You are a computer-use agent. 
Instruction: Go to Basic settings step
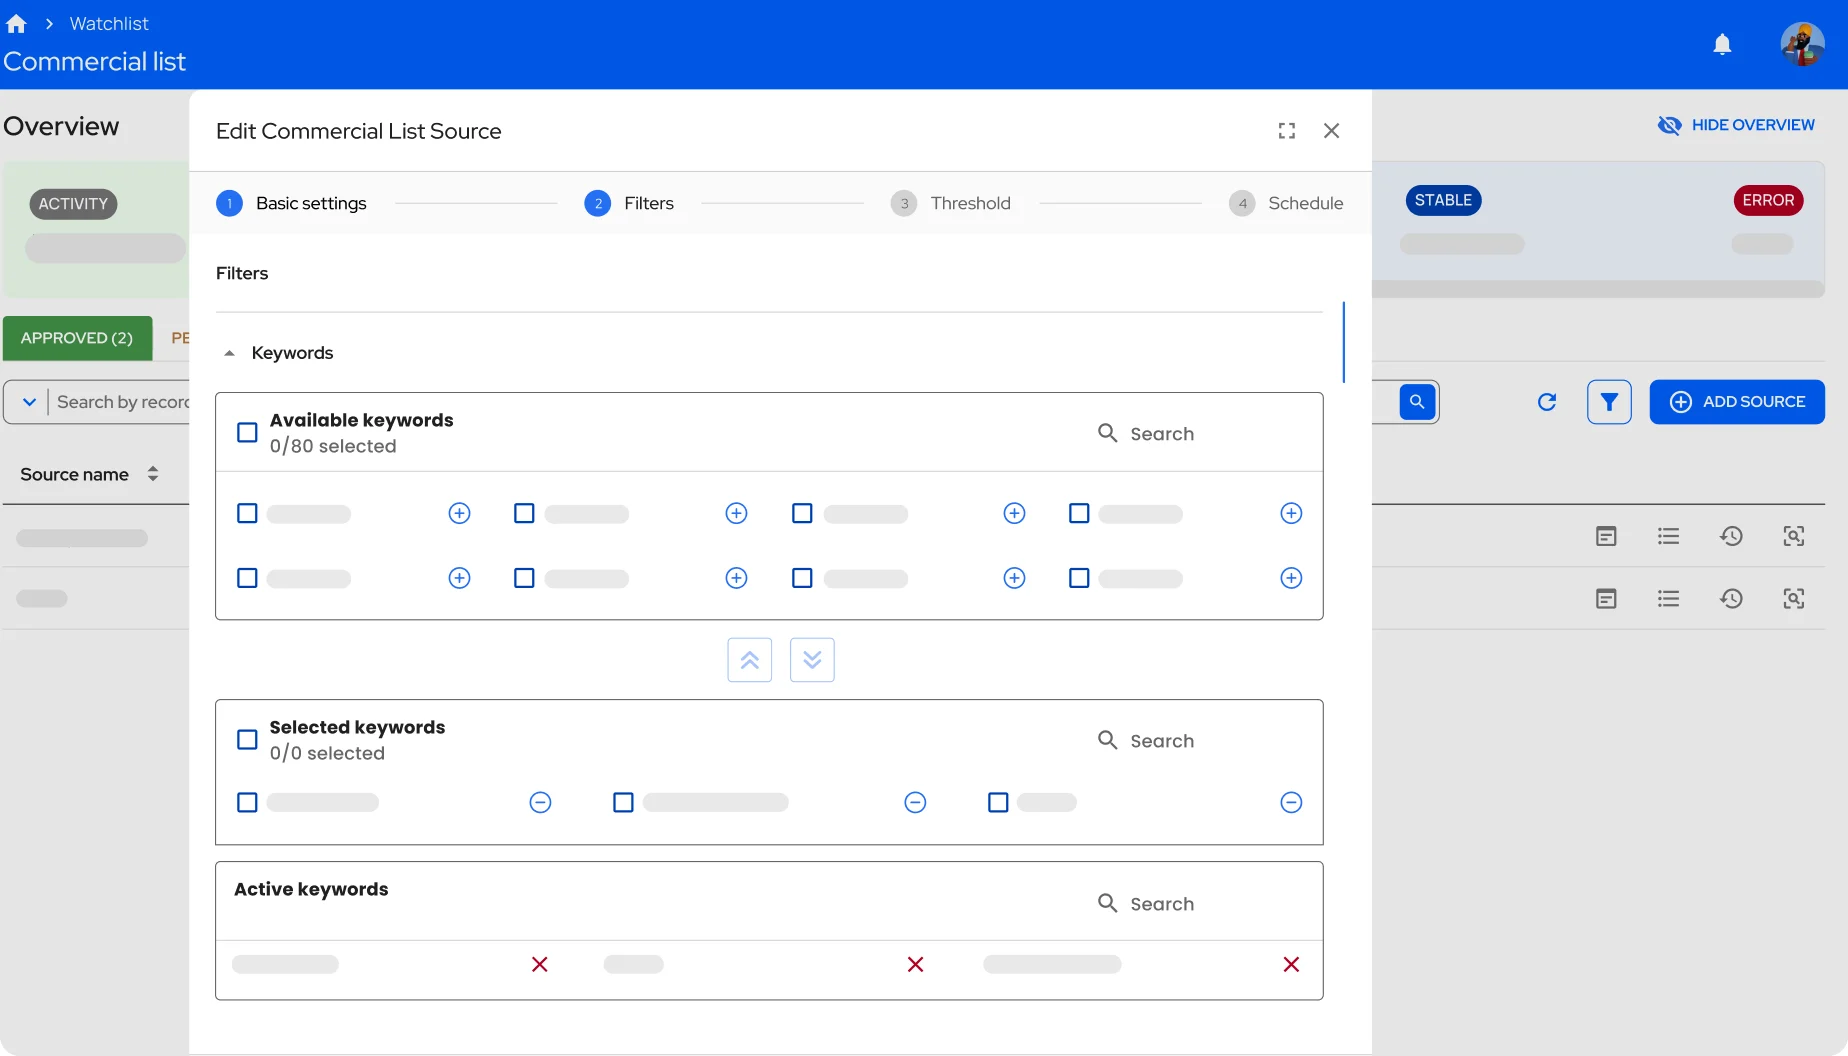coord(291,203)
